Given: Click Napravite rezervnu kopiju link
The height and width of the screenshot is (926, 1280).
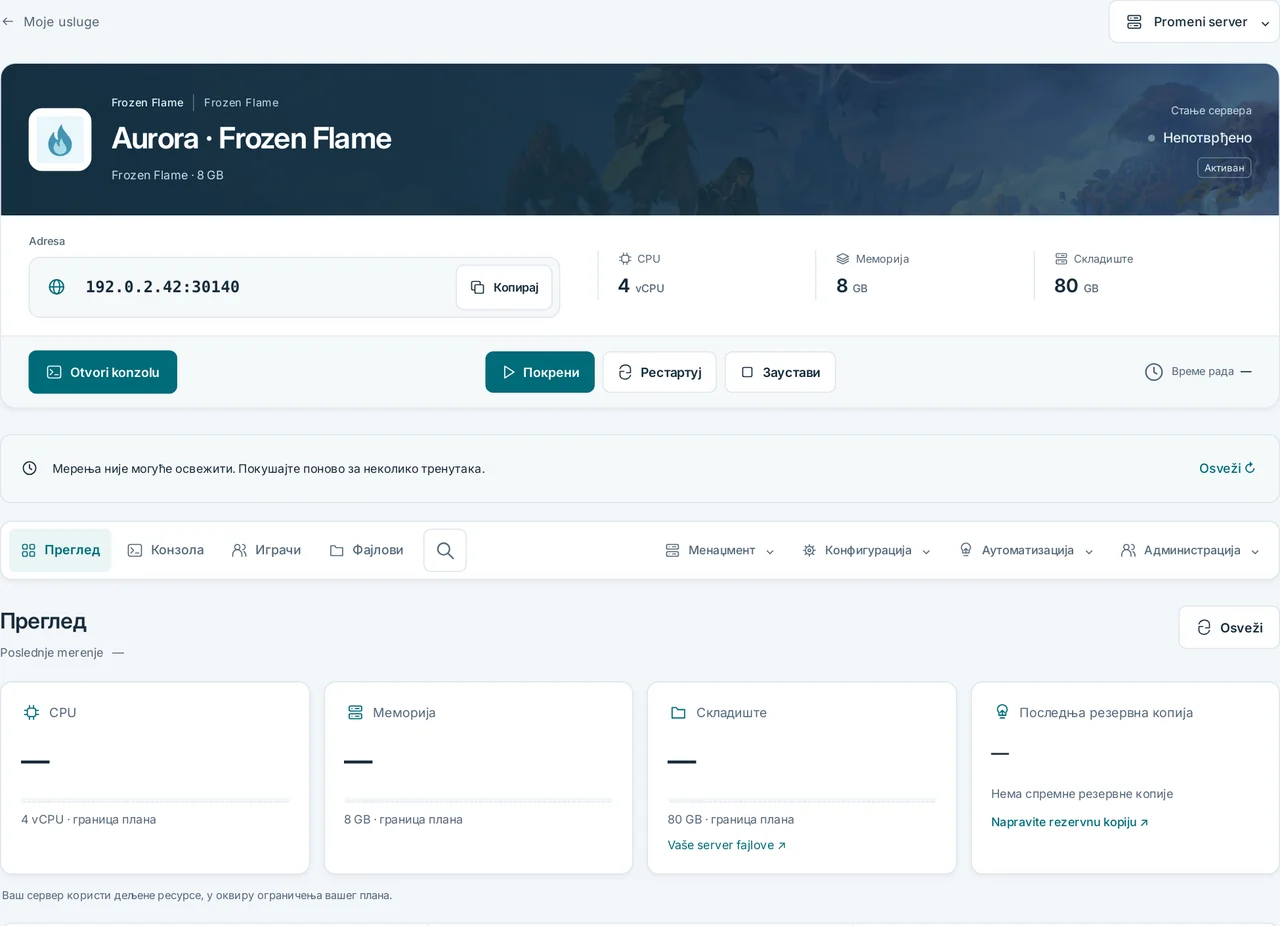Looking at the screenshot, I should click(x=1070, y=822).
